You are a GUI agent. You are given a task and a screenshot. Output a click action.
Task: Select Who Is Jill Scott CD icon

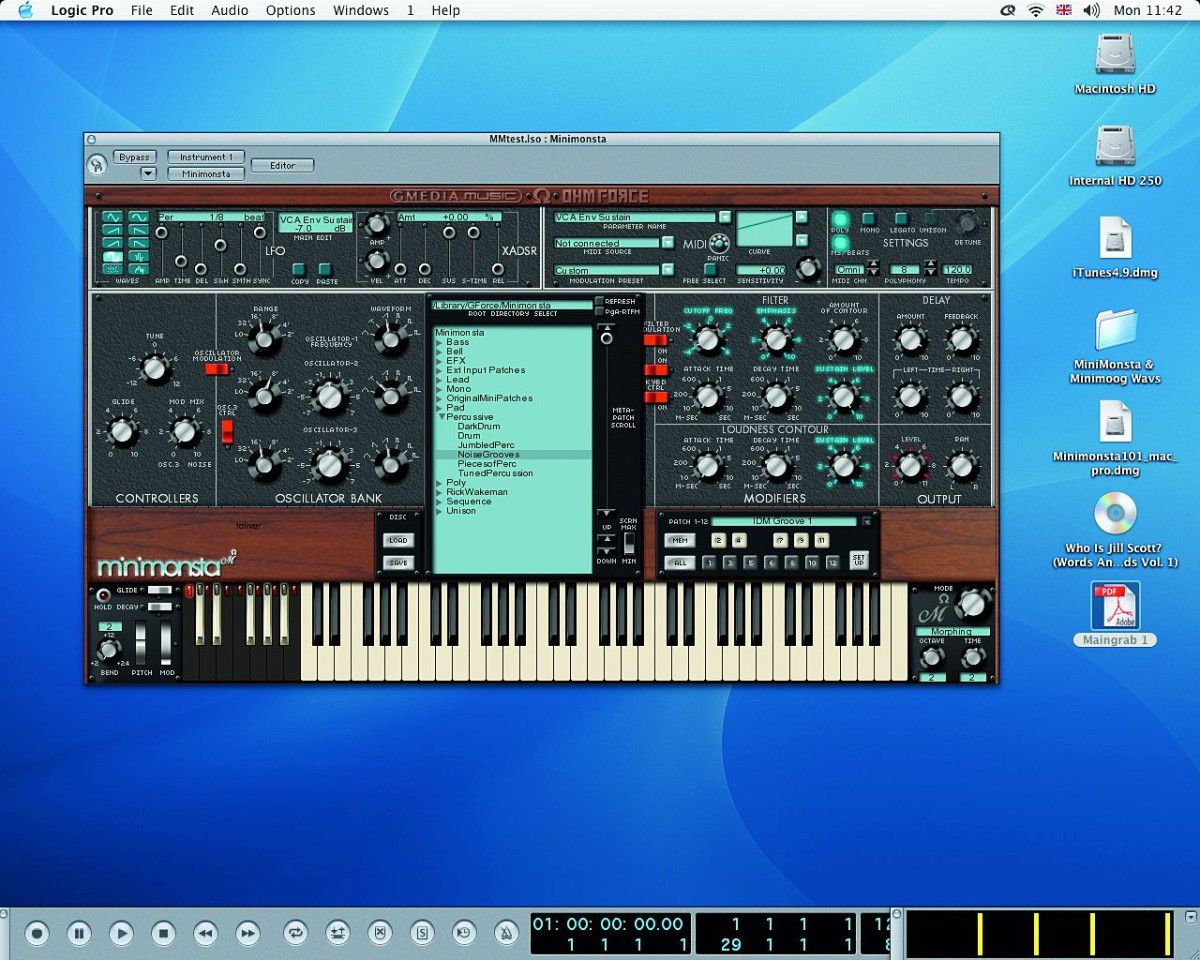(x=1114, y=514)
